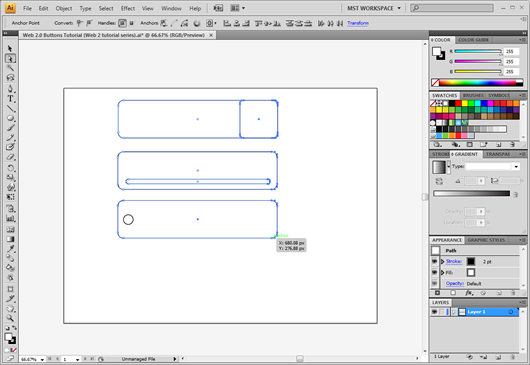Toggle Layer 1 visibility eye
The width and height of the screenshot is (530, 365).
tap(434, 312)
